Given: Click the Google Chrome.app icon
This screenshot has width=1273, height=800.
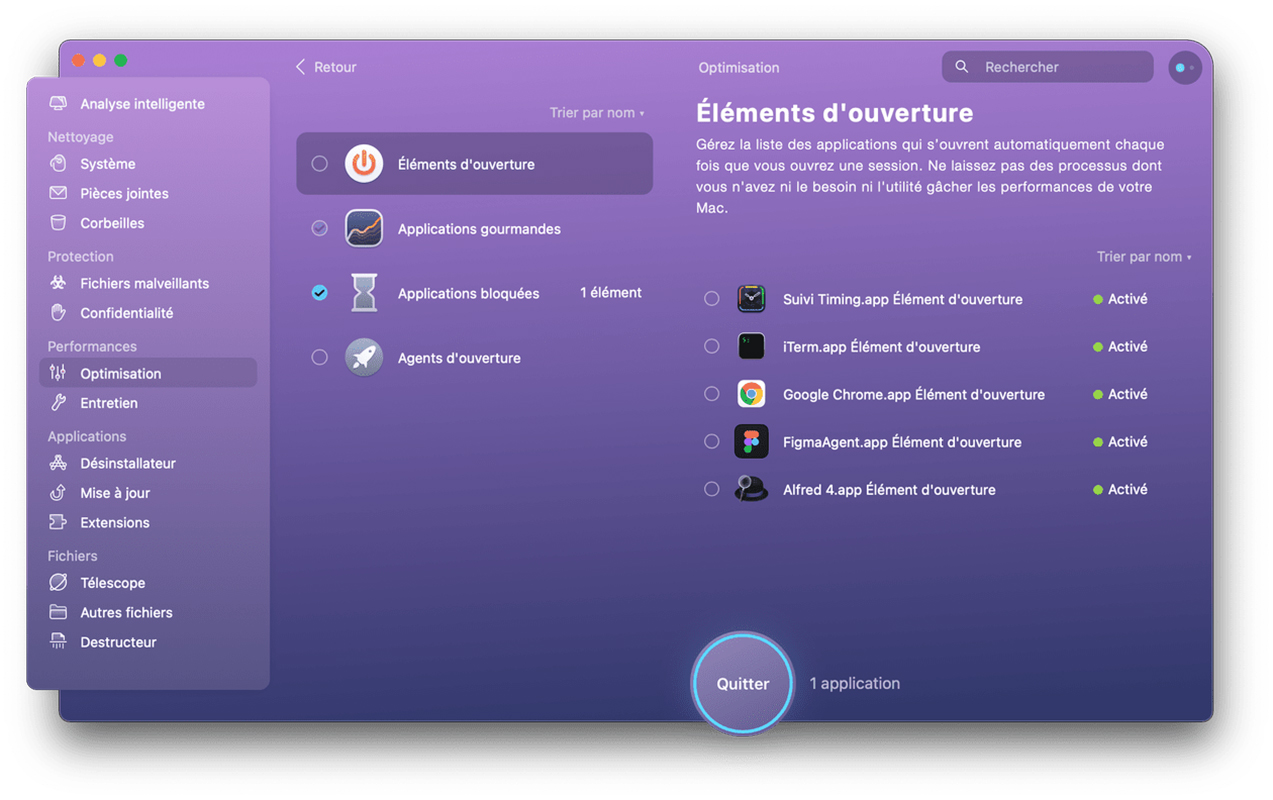Looking at the screenshot, I should point(751,394).
